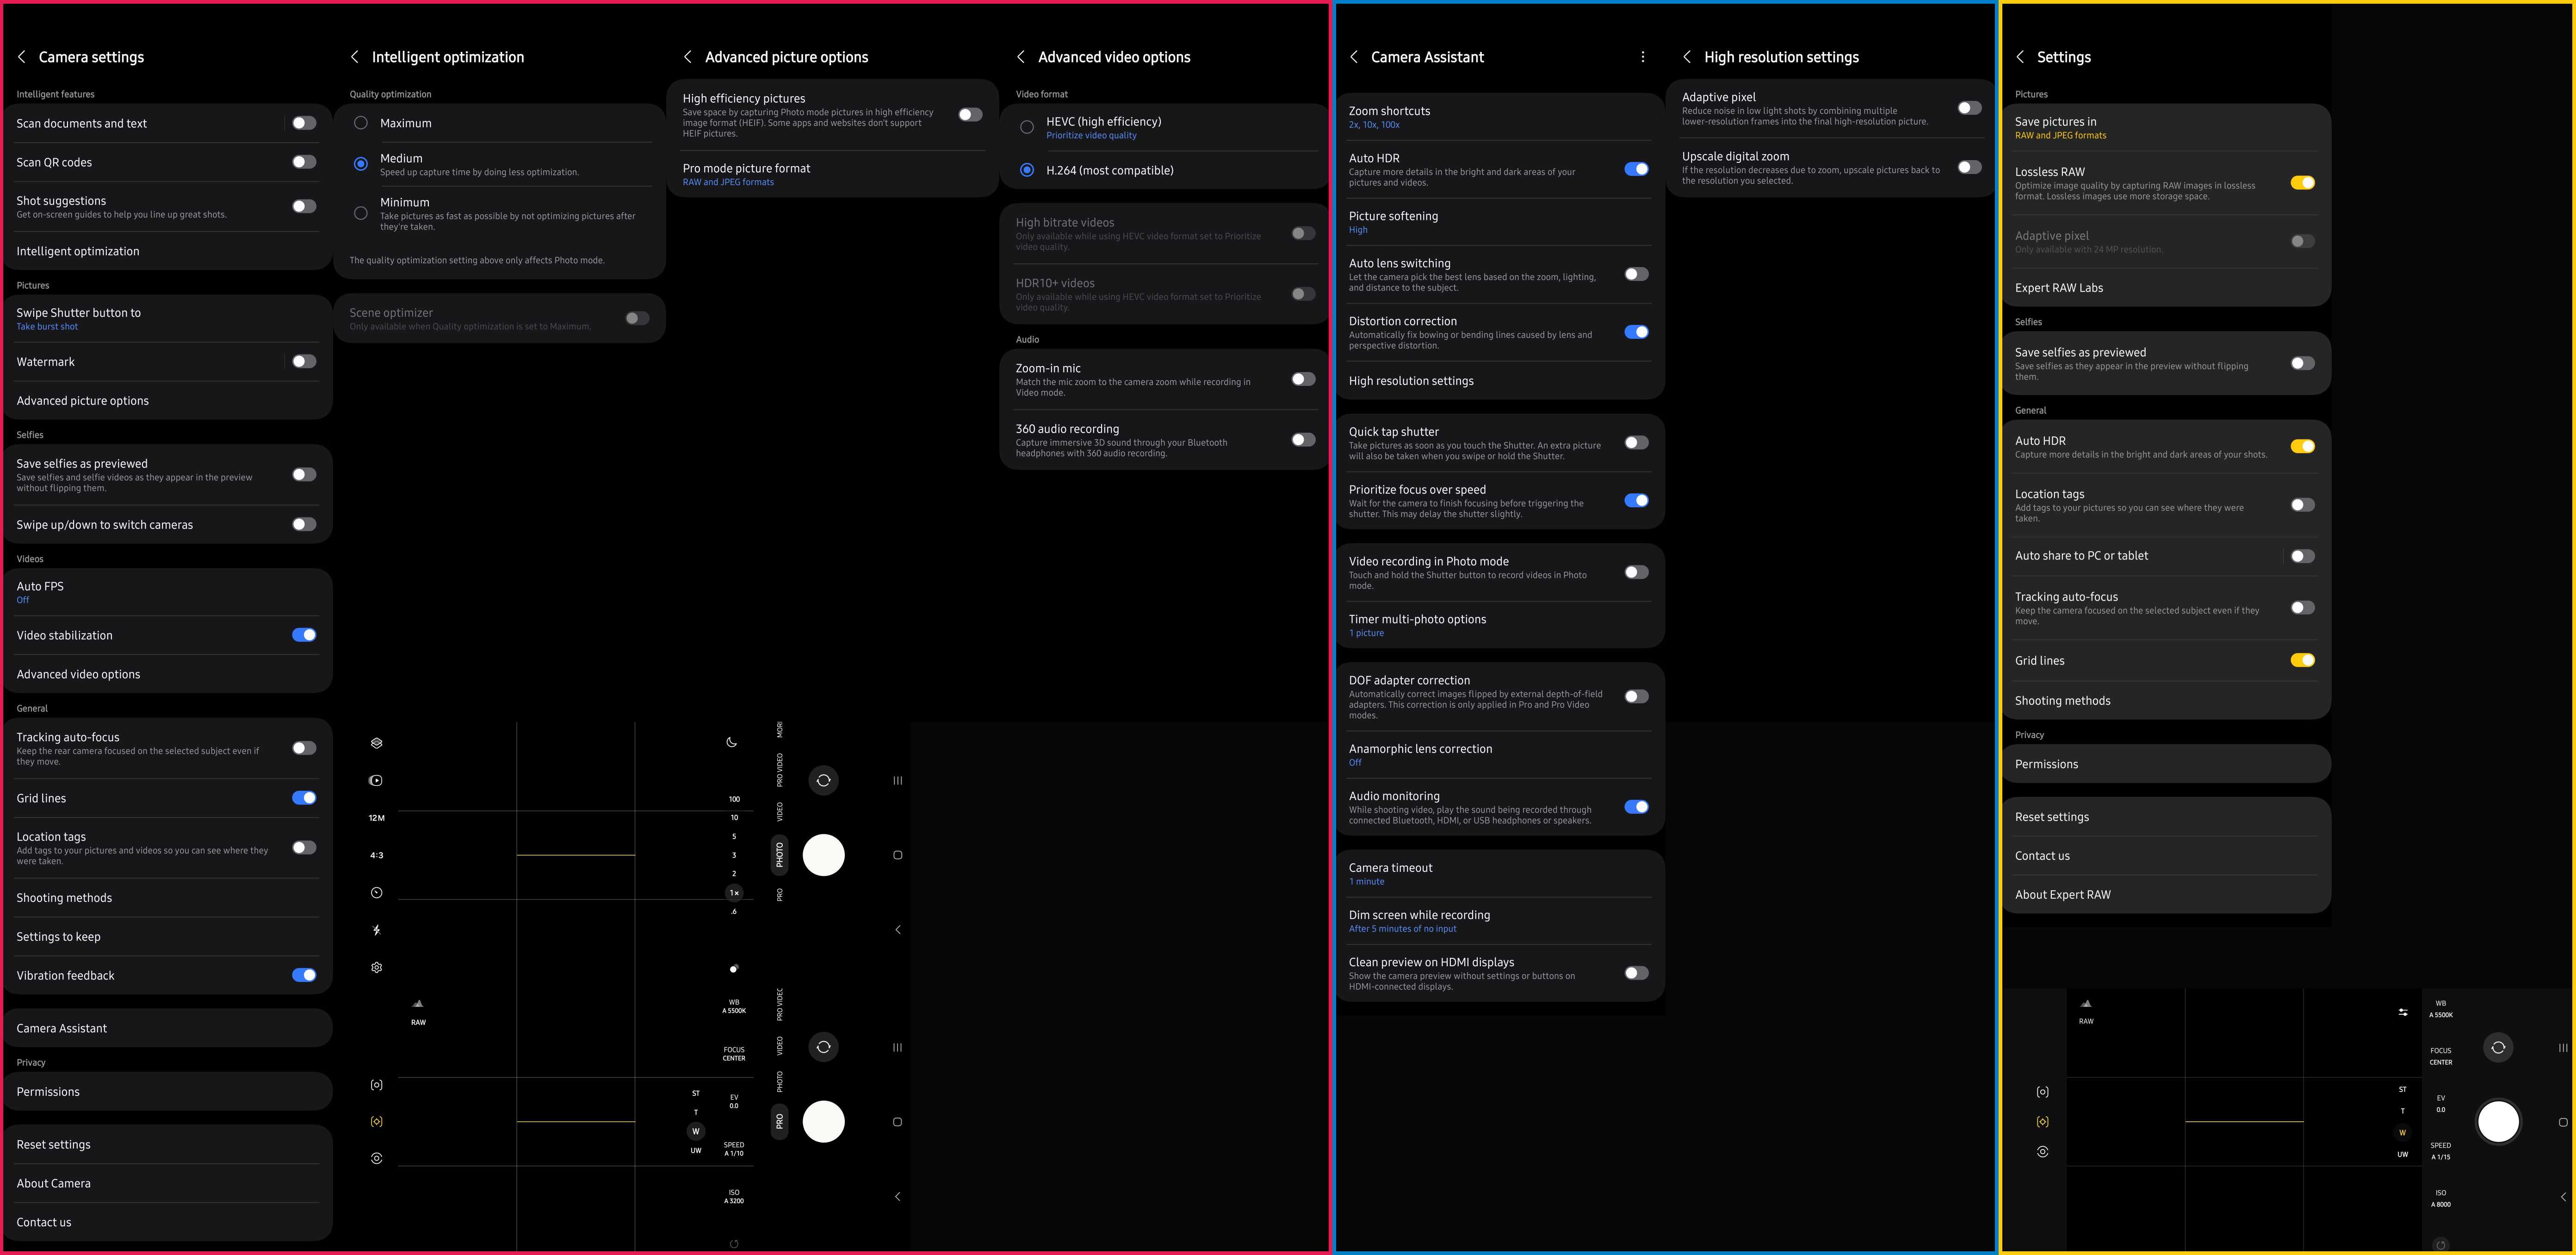Open Camera Assistant three-dot overflow menu
This screenshot has height=1255, width=2576.
1643,57
